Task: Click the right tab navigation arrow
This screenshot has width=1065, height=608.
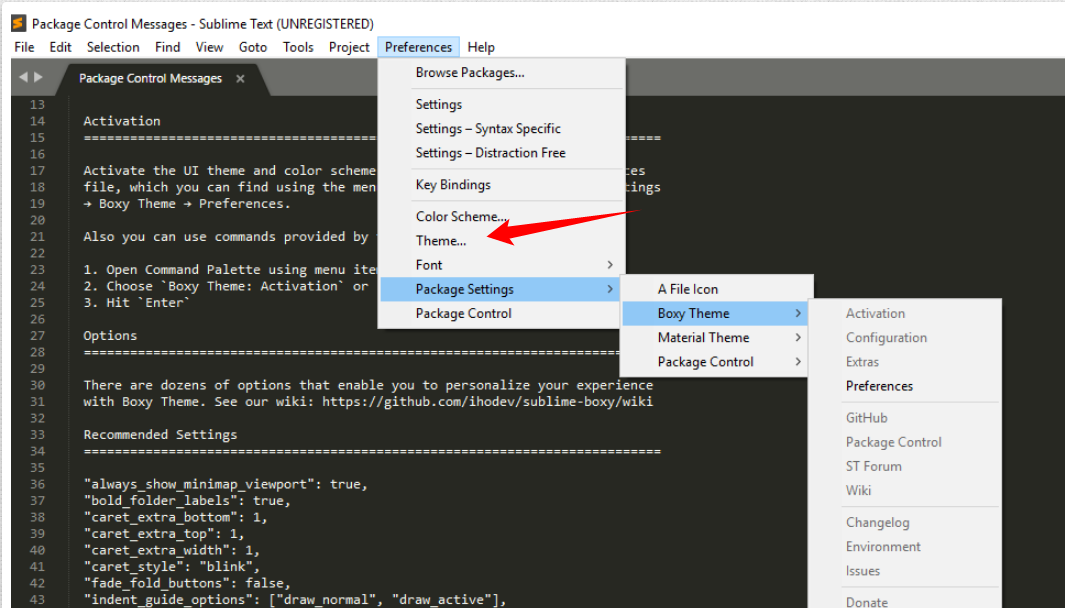Action: pos(39,77)
